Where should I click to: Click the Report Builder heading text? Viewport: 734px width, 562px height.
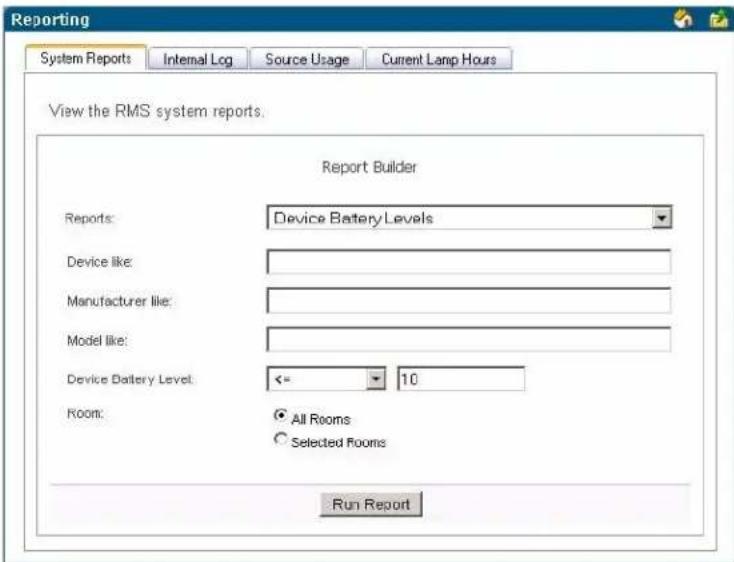[369, 167]
